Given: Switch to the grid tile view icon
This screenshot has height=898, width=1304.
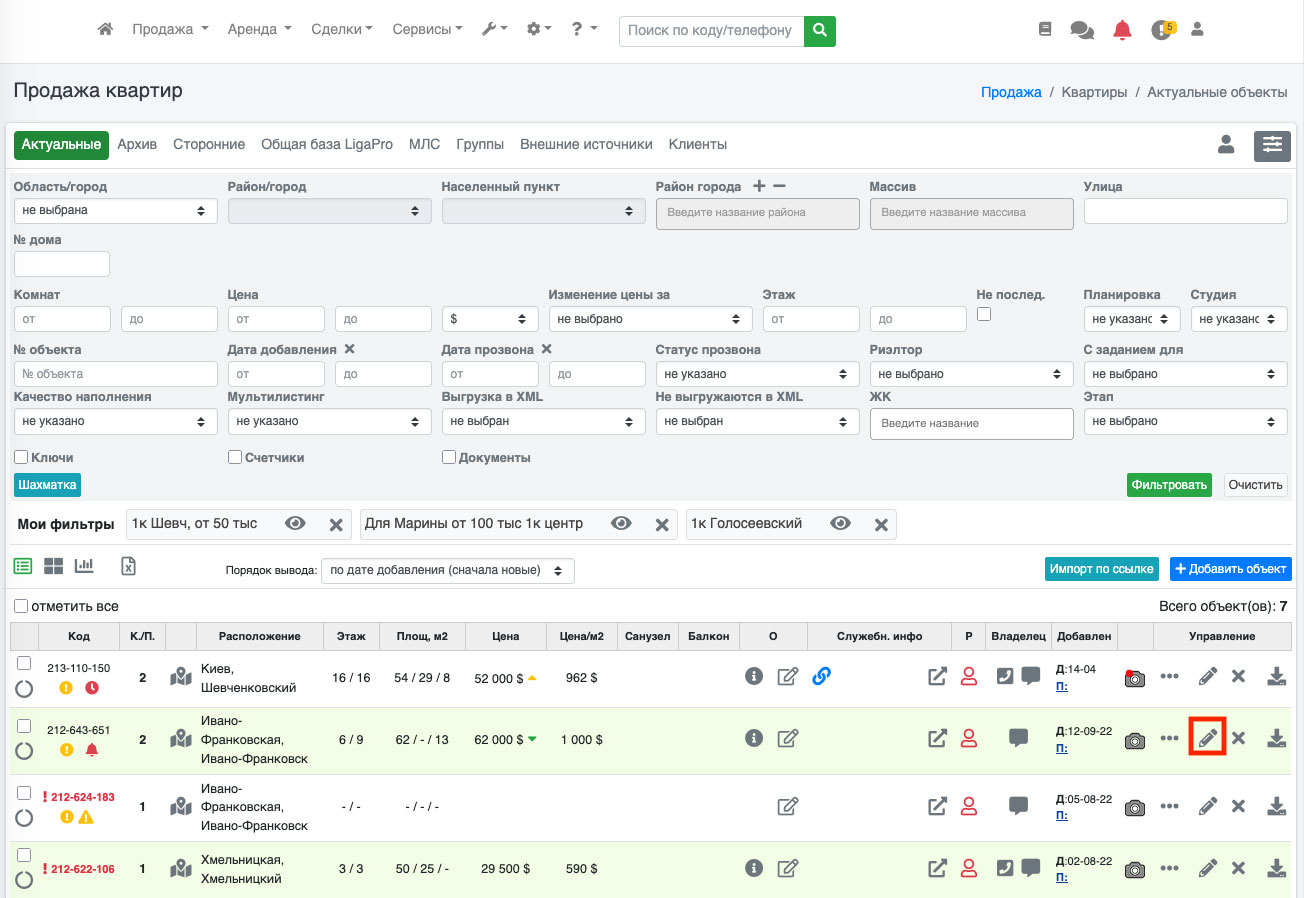Looking at the screenshot, I should [x=53, y=566].
